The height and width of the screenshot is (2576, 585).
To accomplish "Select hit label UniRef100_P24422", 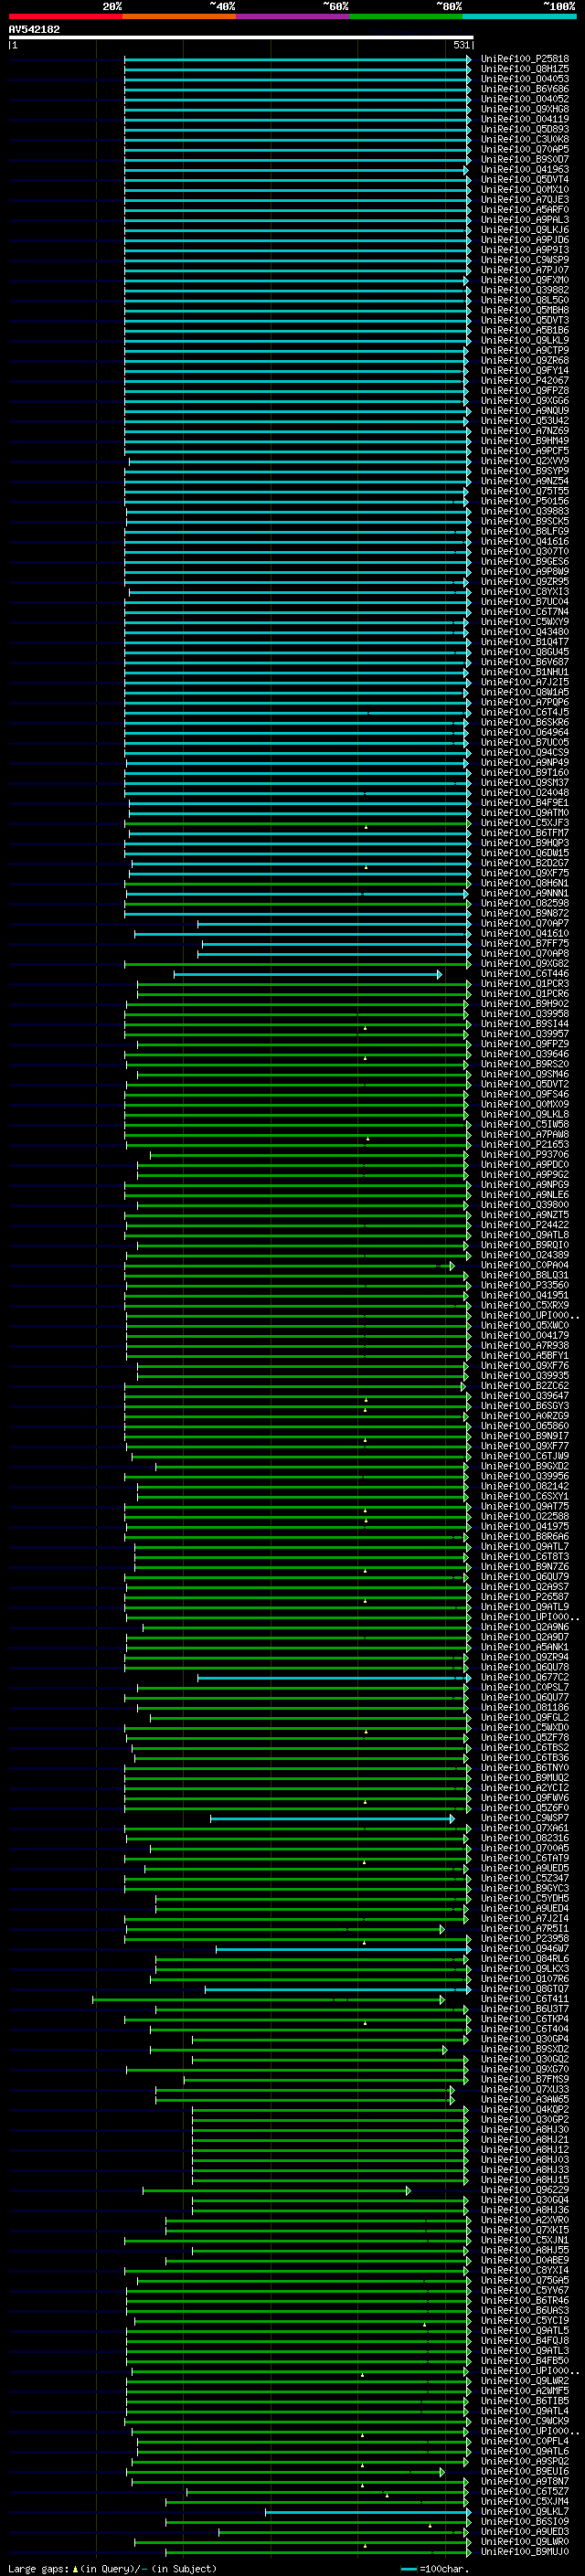I will [x=525, y=1225].
